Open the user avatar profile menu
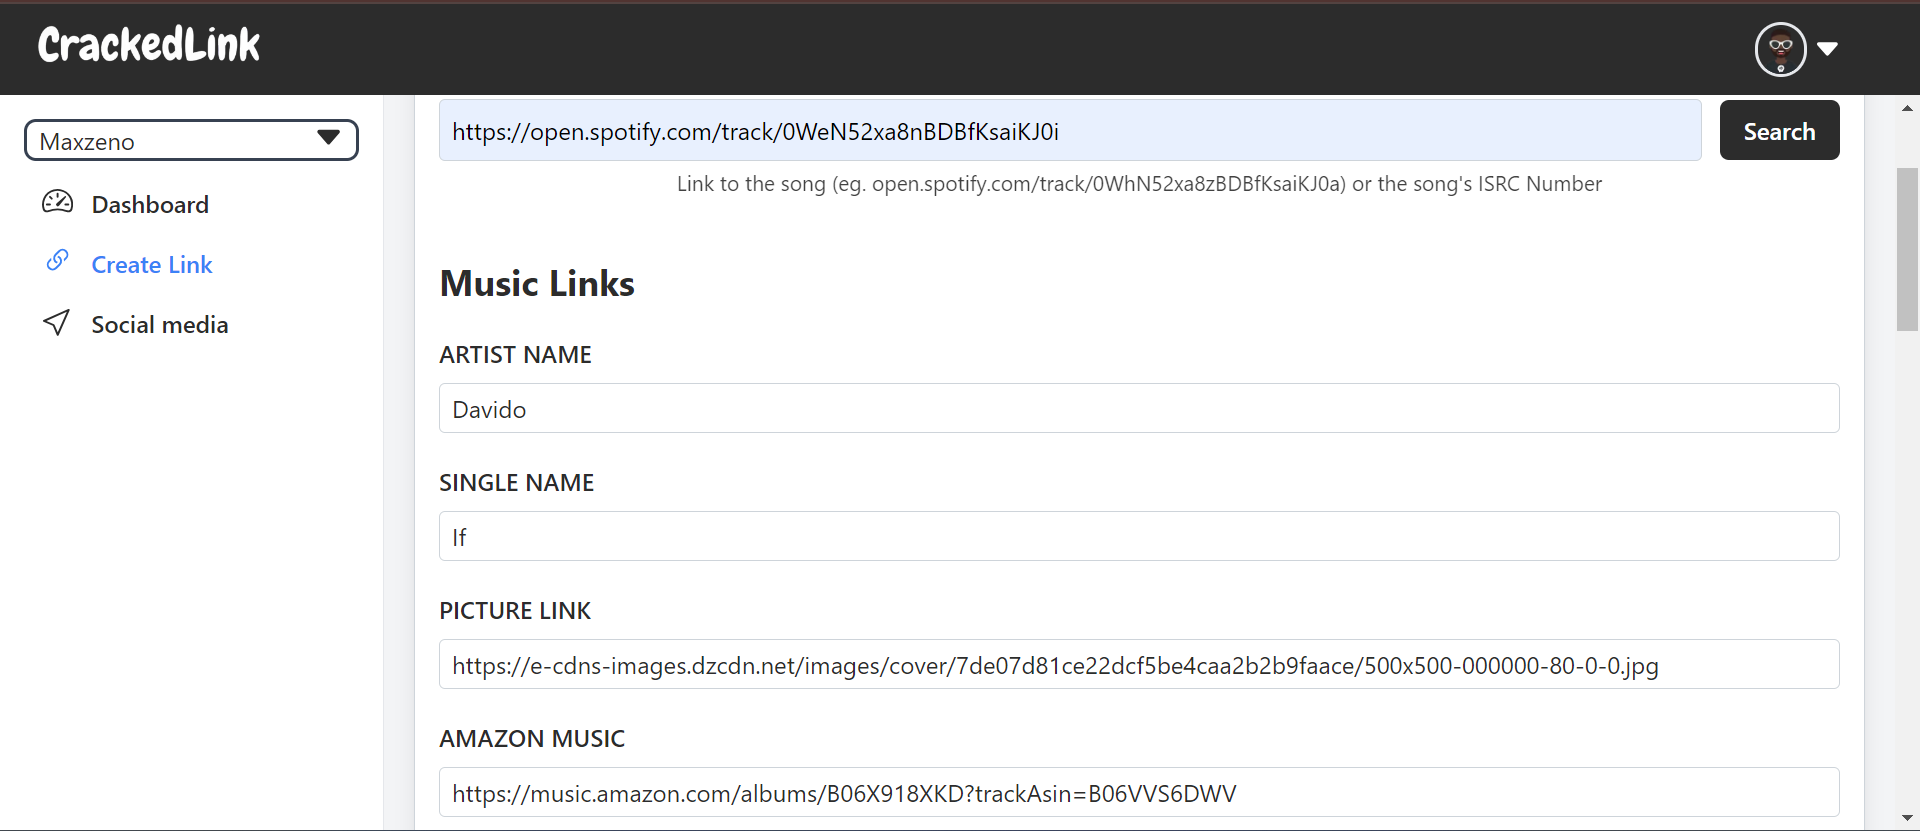The image size is (1920, 831). 1781,49
